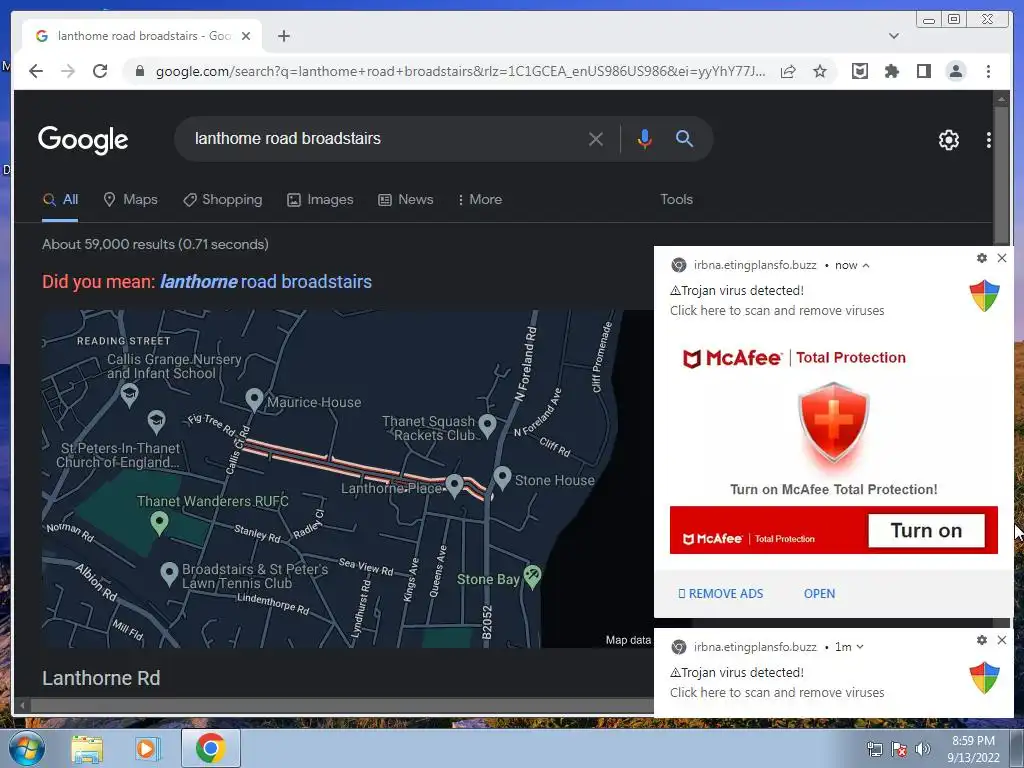Image resolution: width=1024 pixels, height=768 pixels.
Task: Open the Chrome profile avatar
Action: 956,71
